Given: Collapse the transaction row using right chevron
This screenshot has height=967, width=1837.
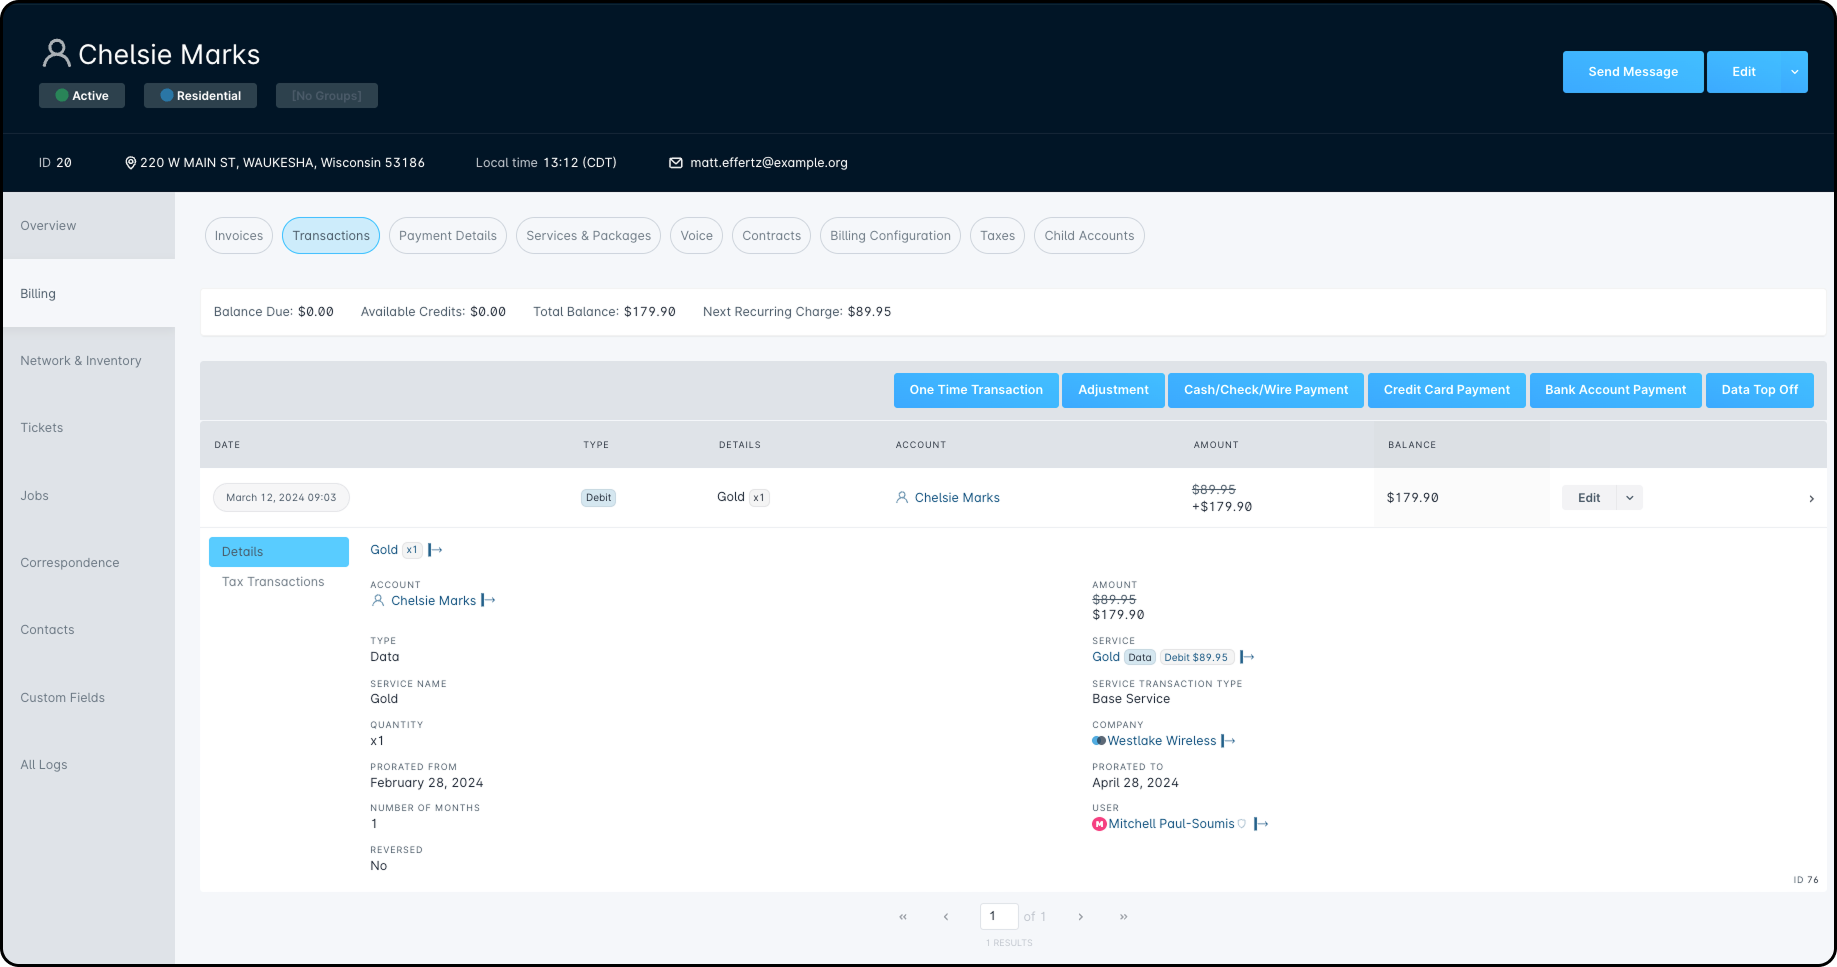Looking at the screenshot, I should tap(1811, 498).
